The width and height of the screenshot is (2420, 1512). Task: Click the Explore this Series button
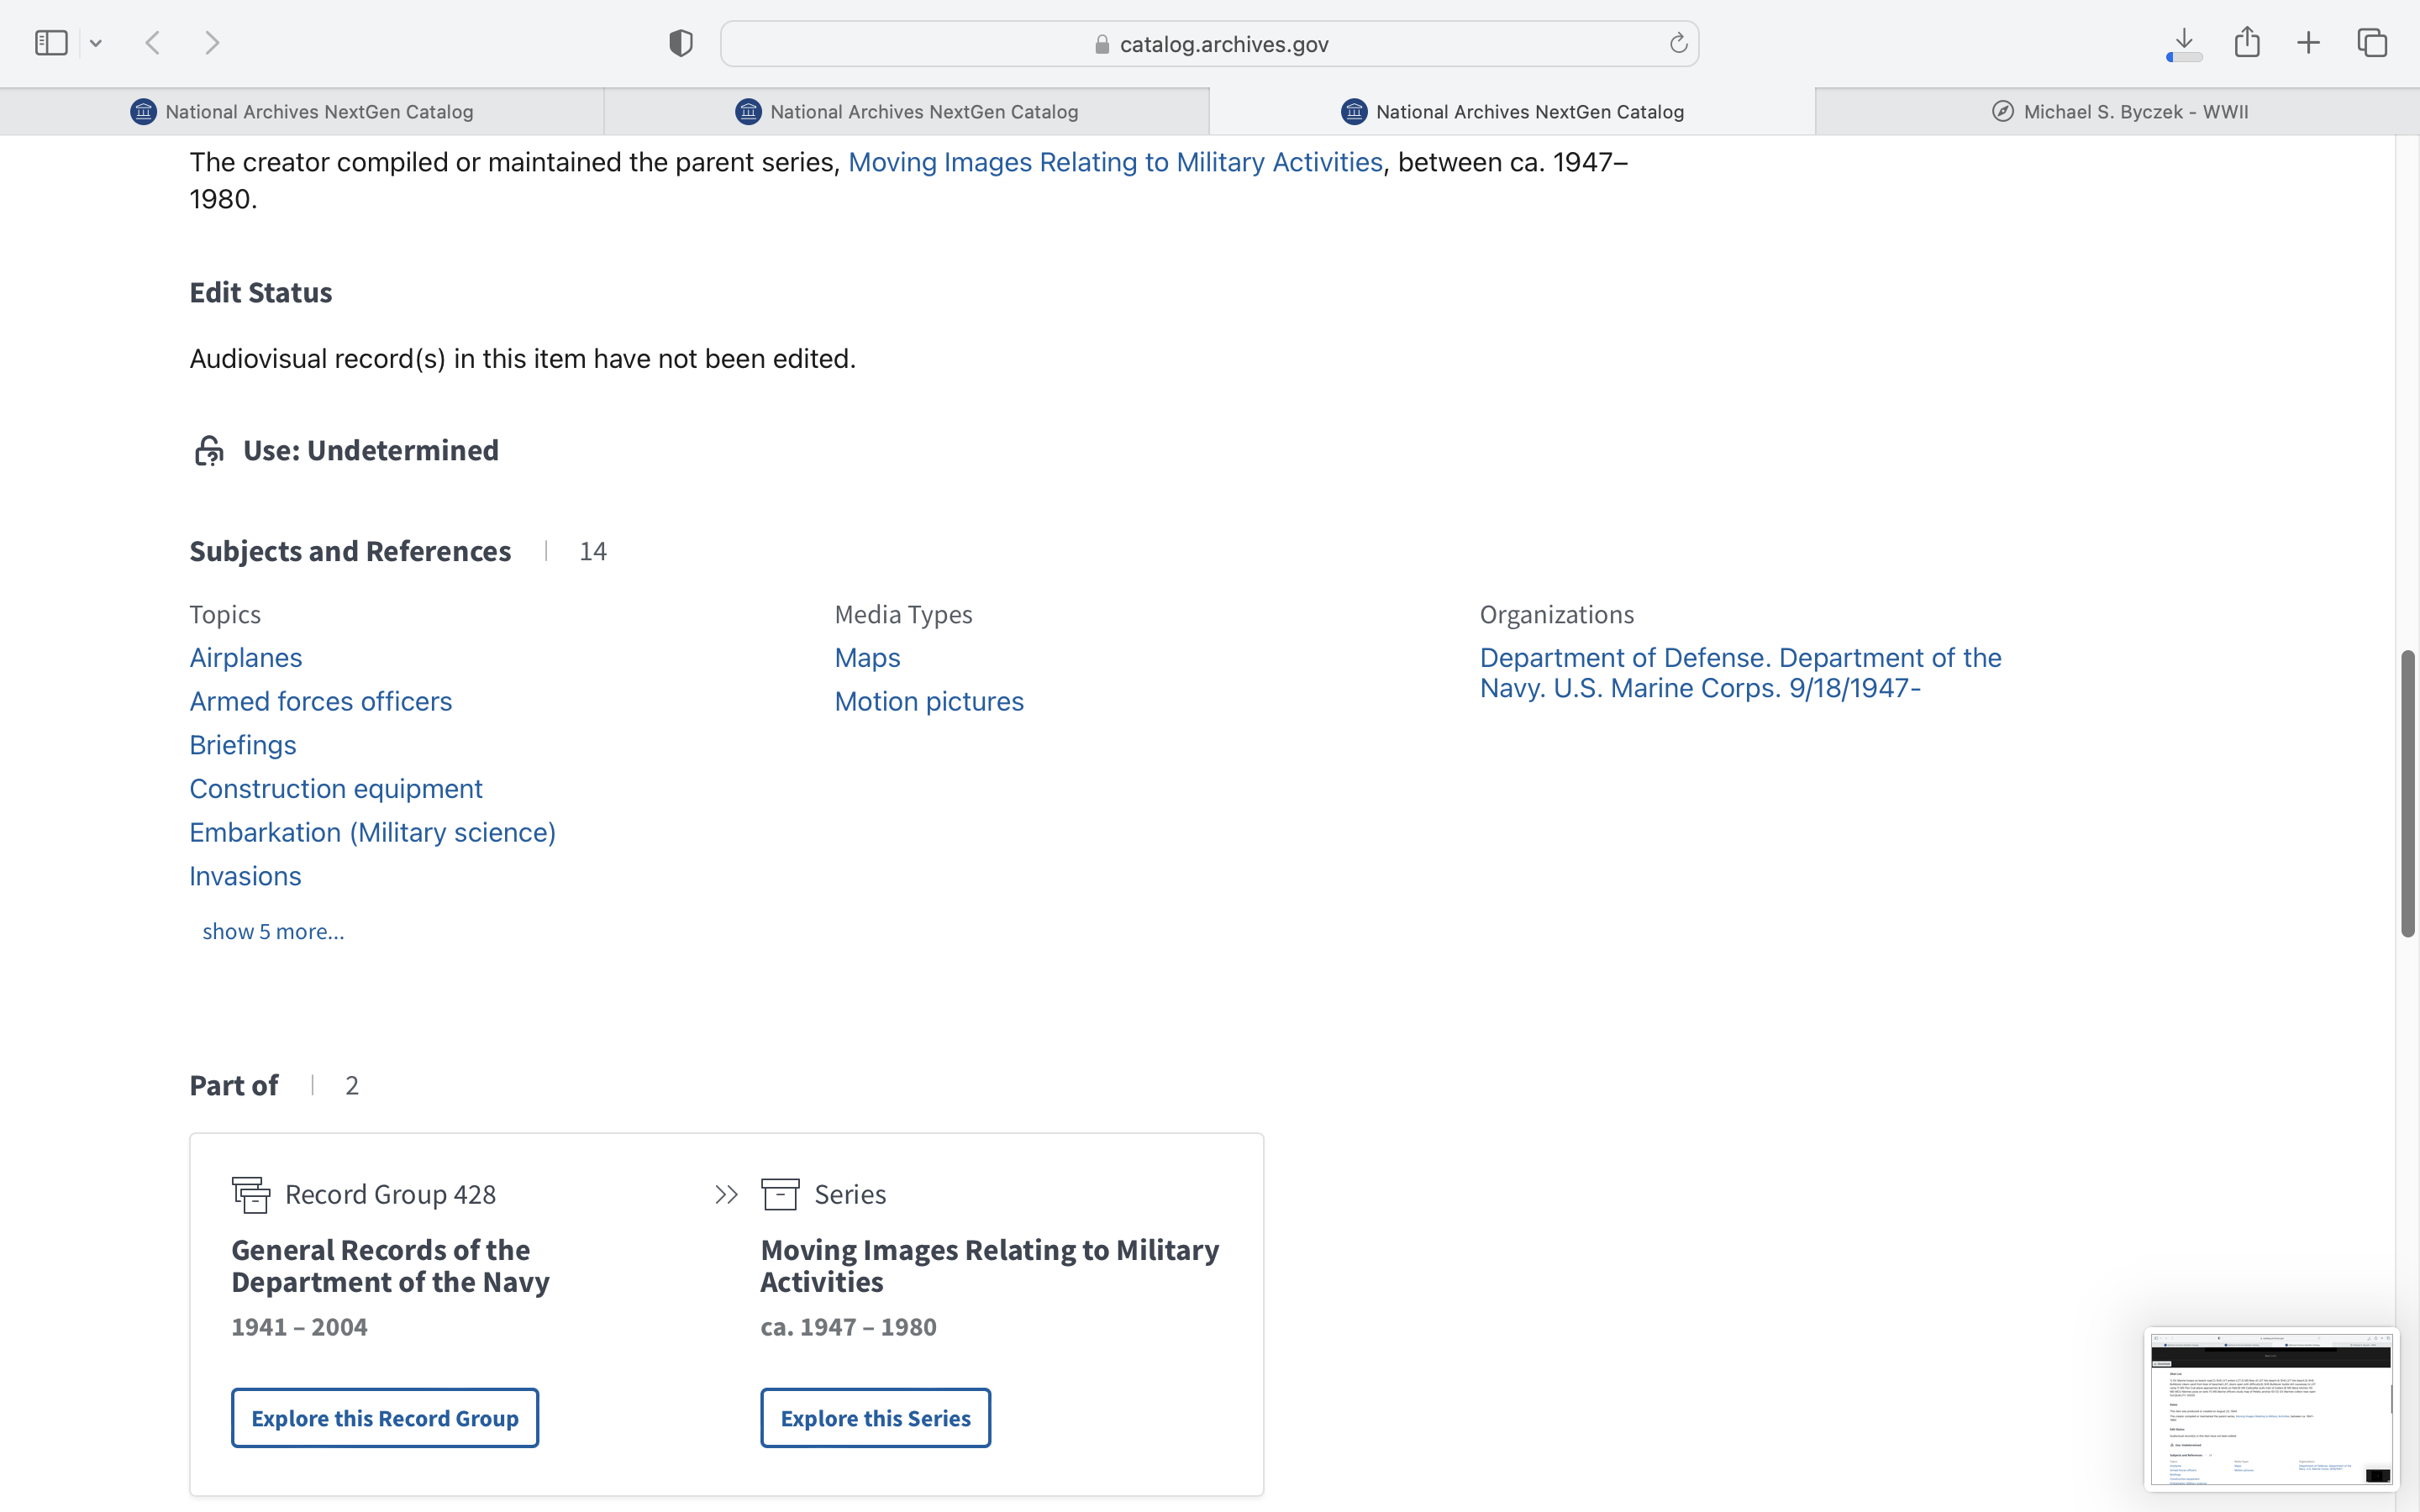point(875,1417)
